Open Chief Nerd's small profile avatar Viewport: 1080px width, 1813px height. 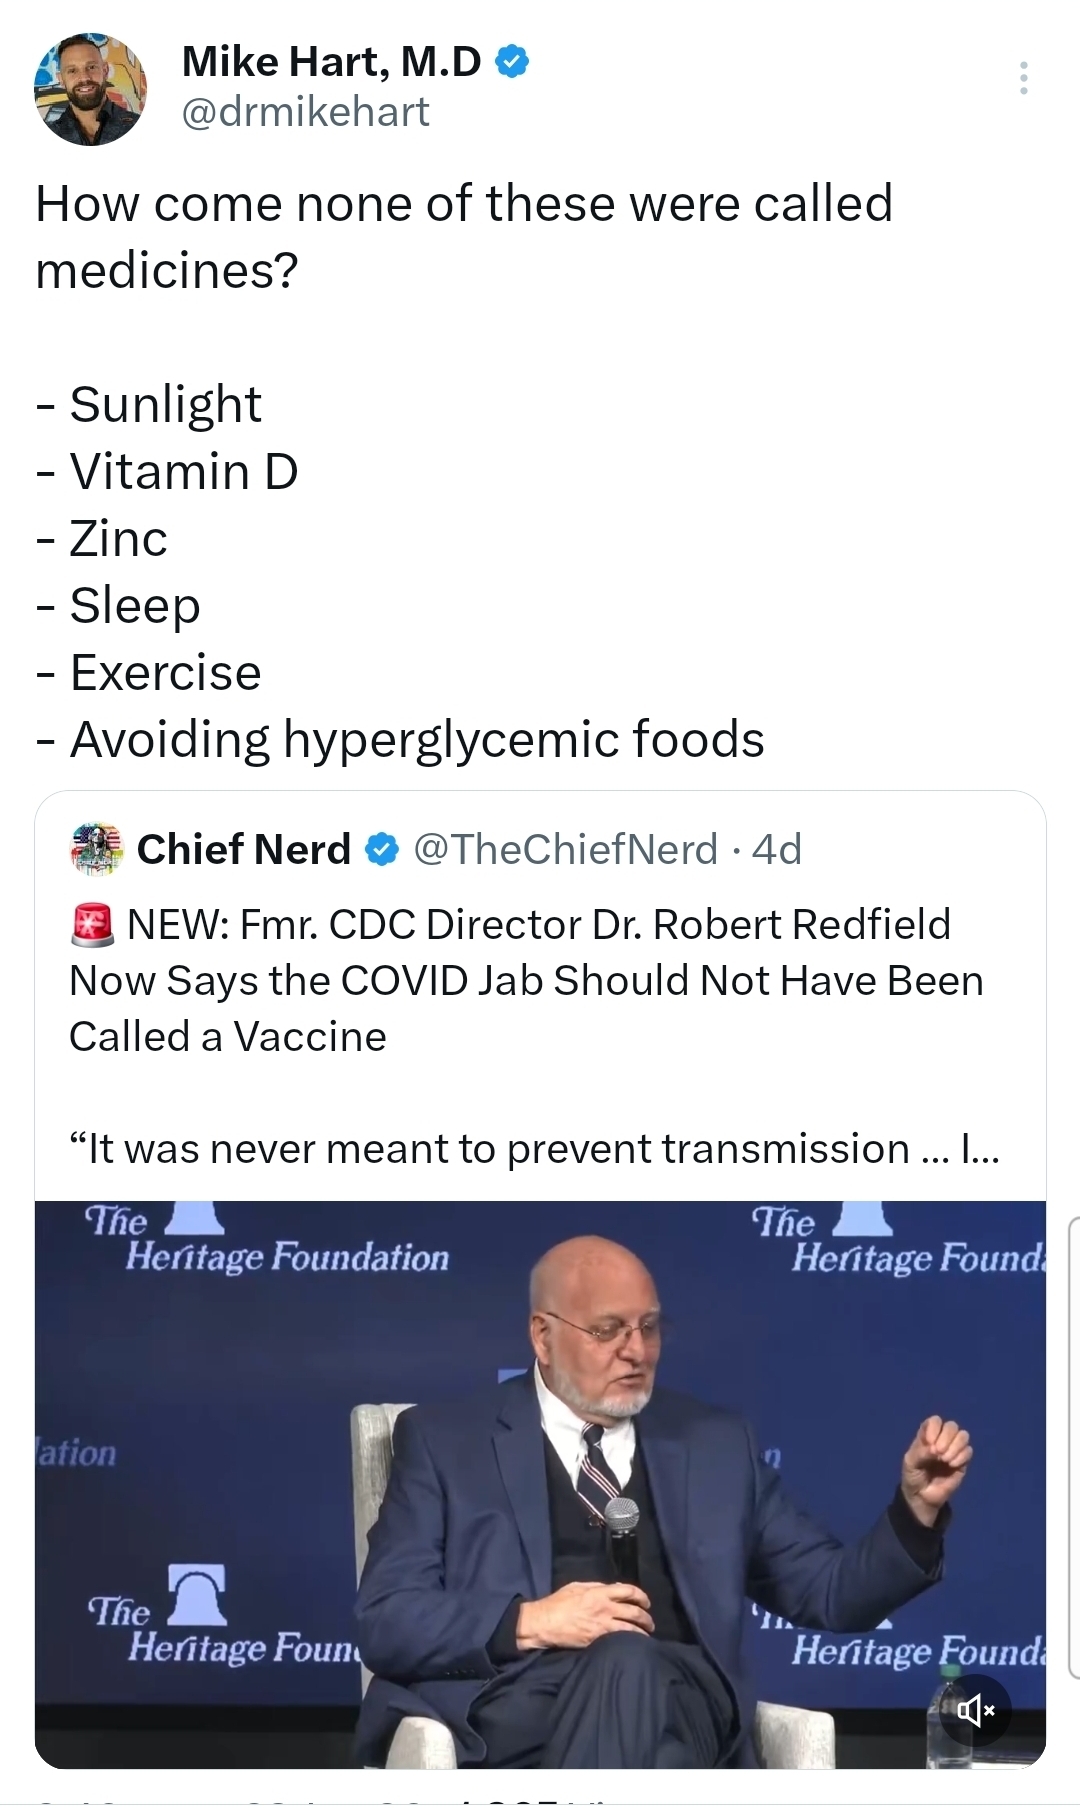(x=95, y=849)
